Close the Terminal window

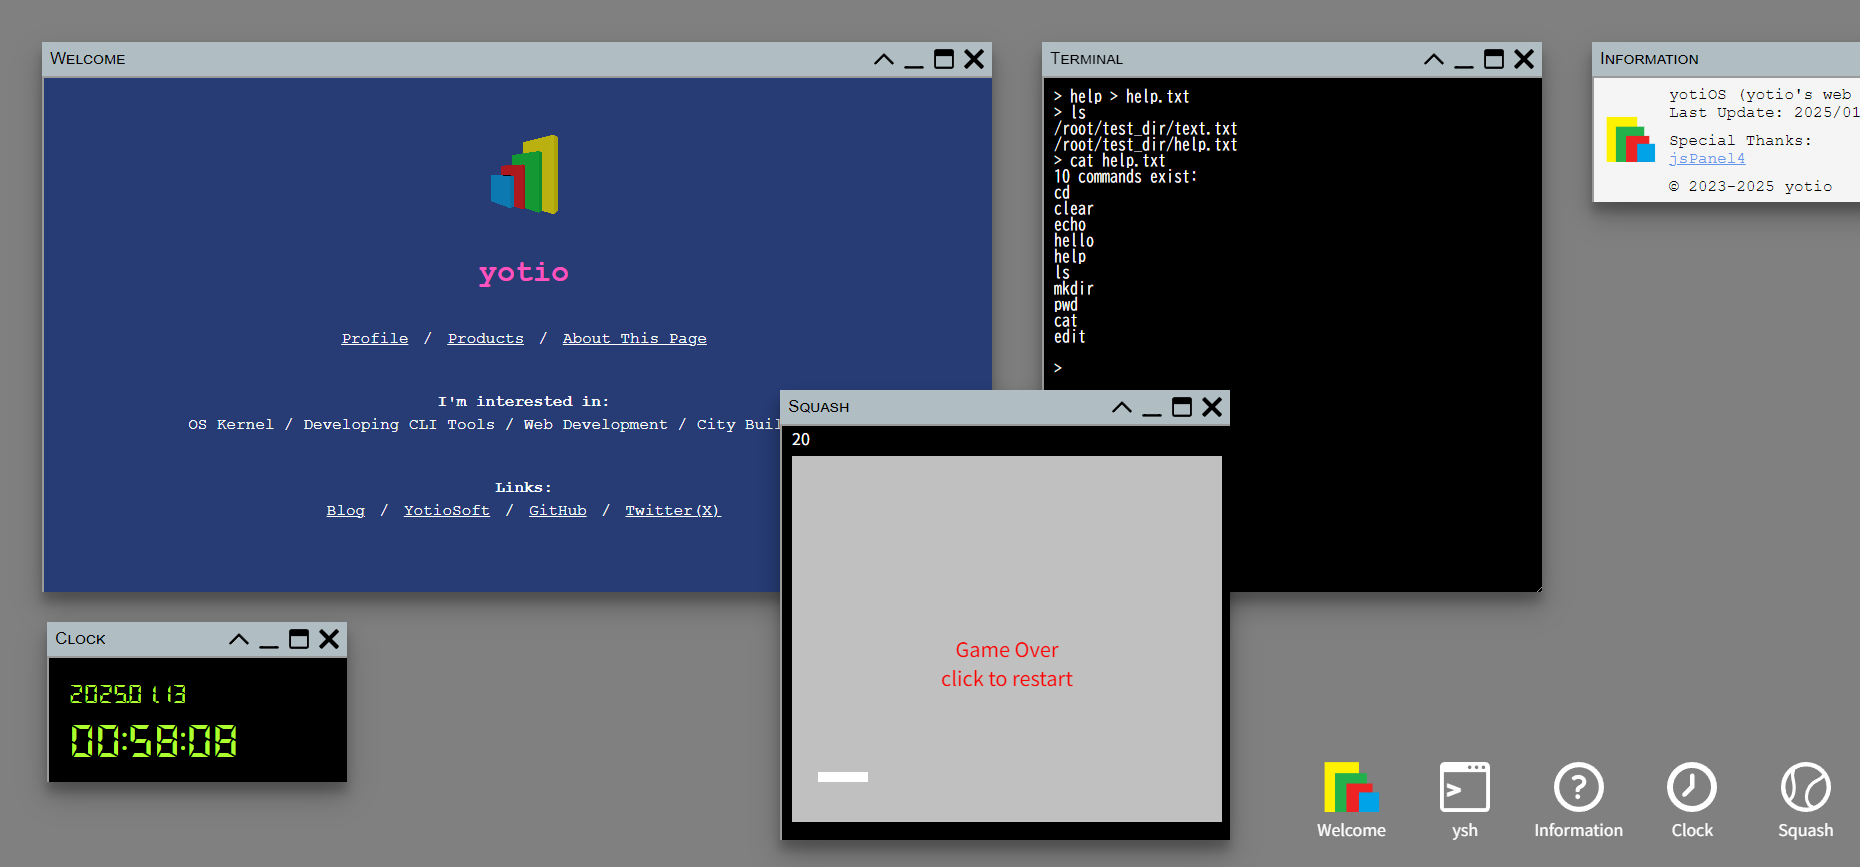click(1524, 59)
